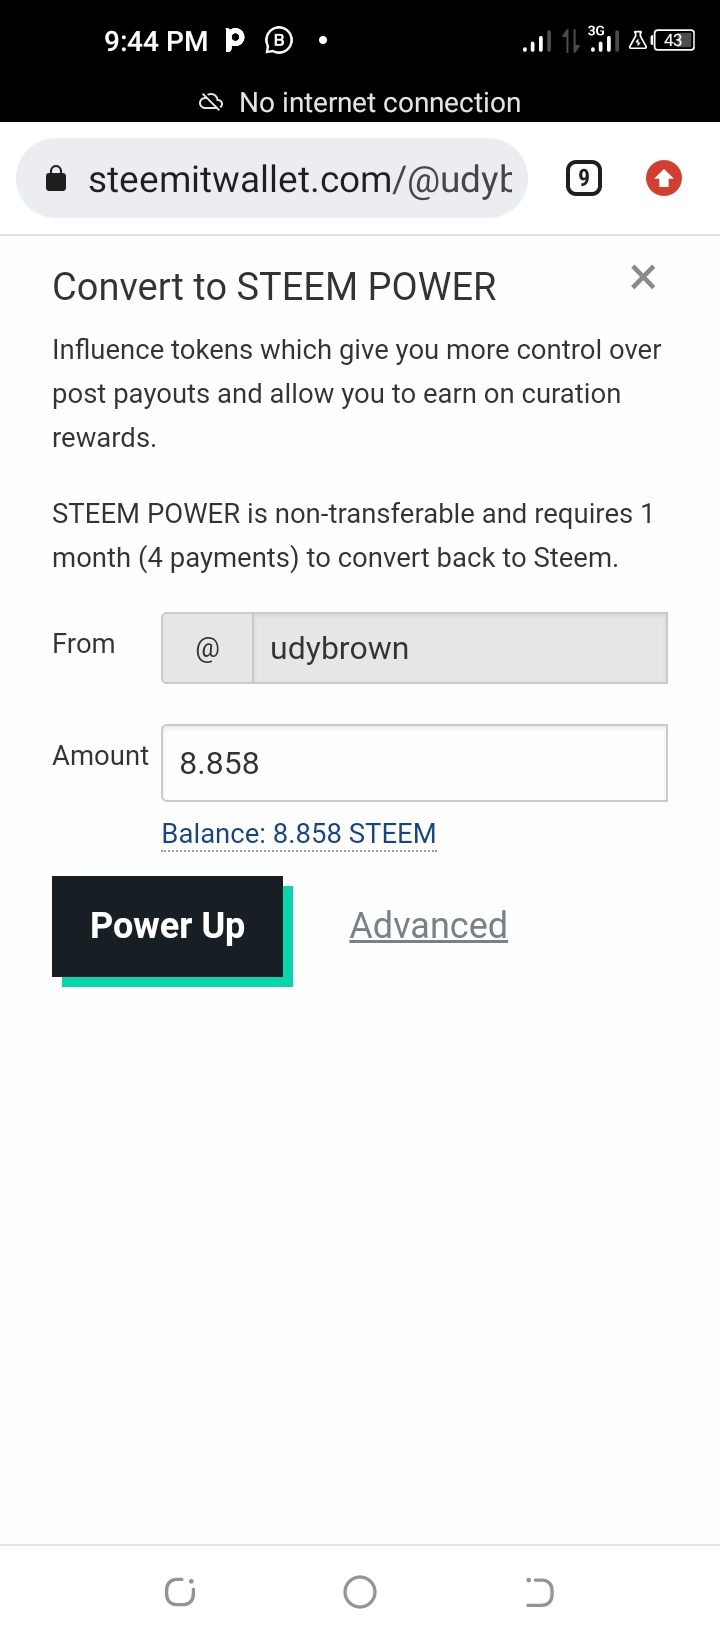Tap the lock icon in address bar
The width and height of the screenshot is (720, 1640).
[x=57, y=180]
